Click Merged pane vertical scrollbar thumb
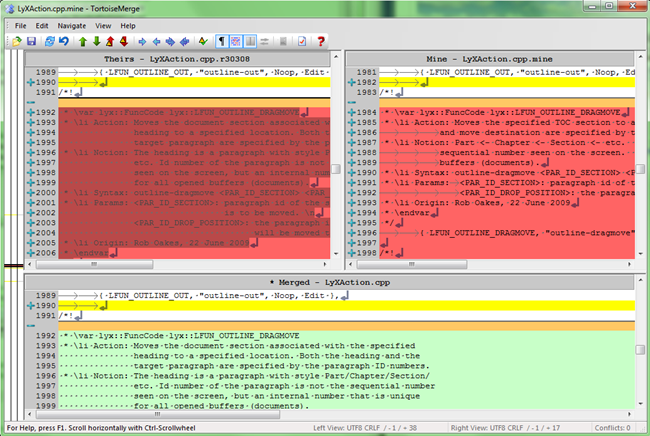650x436 pixels. 640,350
